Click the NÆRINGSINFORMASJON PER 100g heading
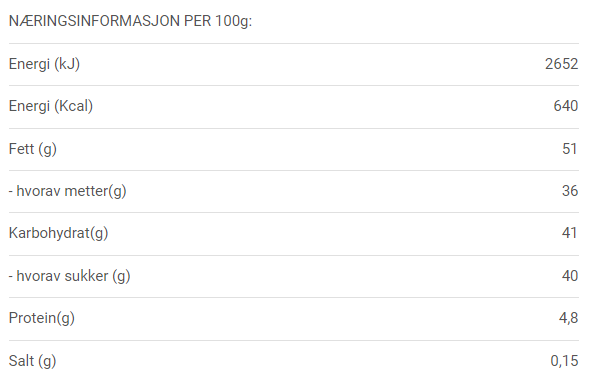This screenshot has width=589, height=374. 130,21
